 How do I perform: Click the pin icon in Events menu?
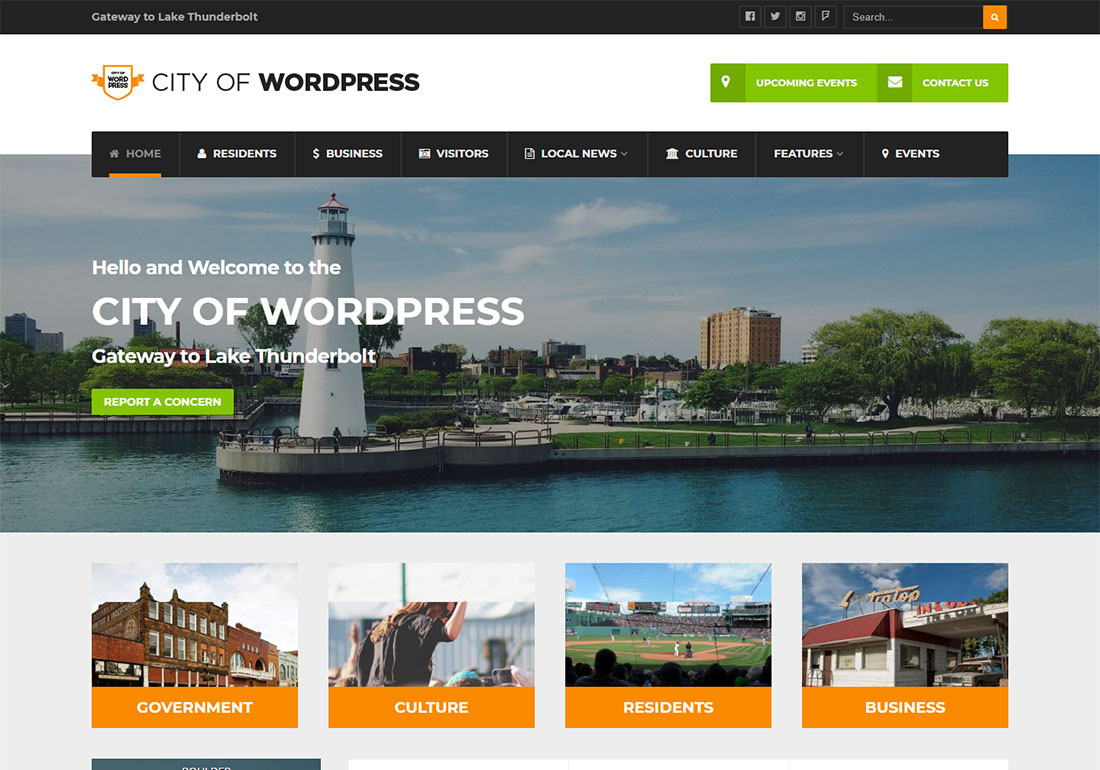885,154
